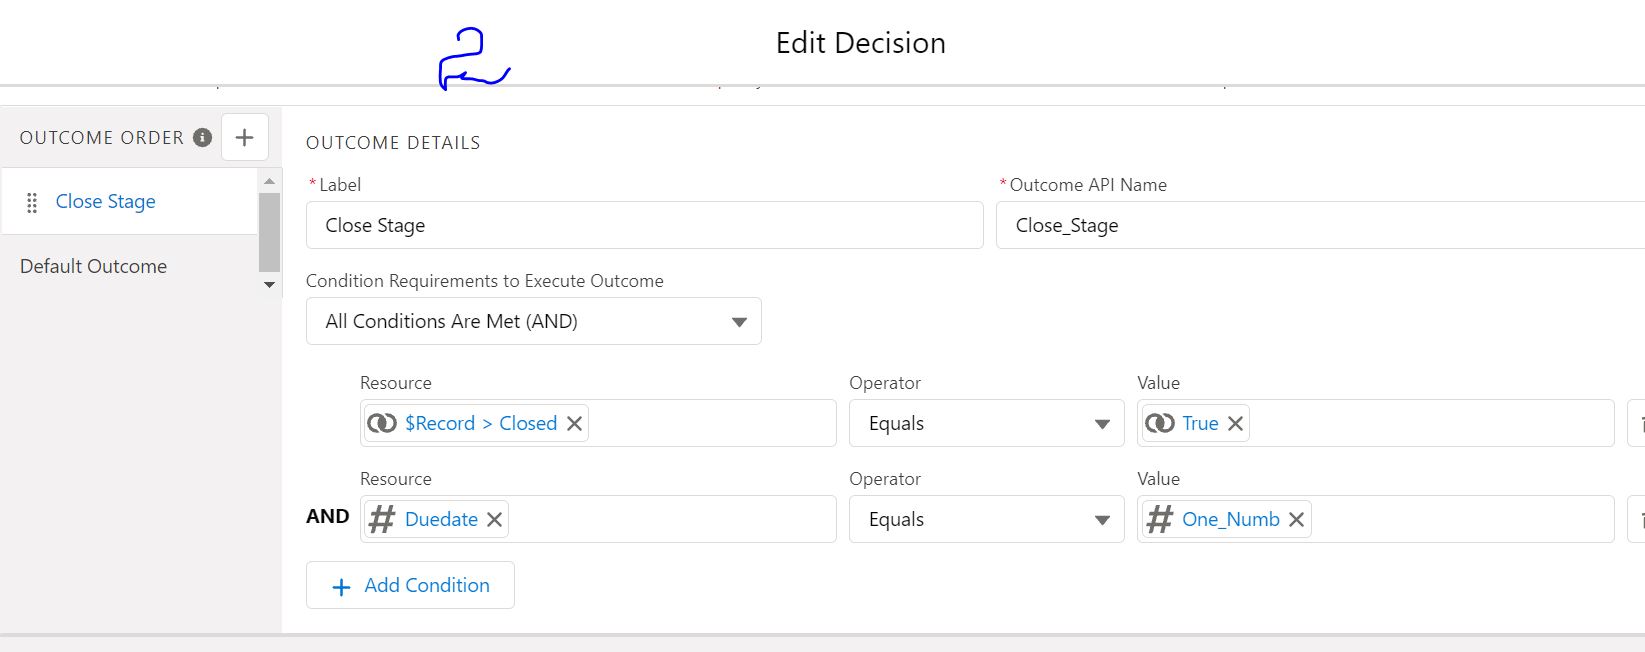The image size is (1645, 652).
Task: Click the Duedate number hash icon
Action: (382, 519)
